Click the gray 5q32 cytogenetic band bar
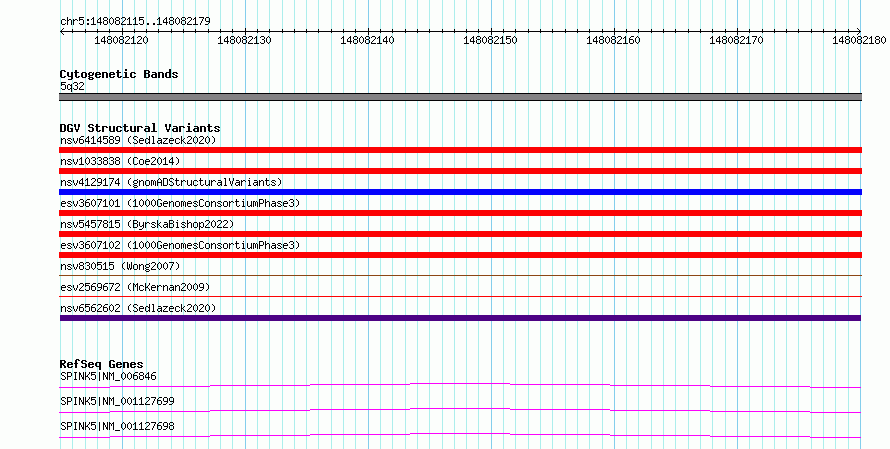The height and width of the screenshot is (449, 890). pos(460,97)
